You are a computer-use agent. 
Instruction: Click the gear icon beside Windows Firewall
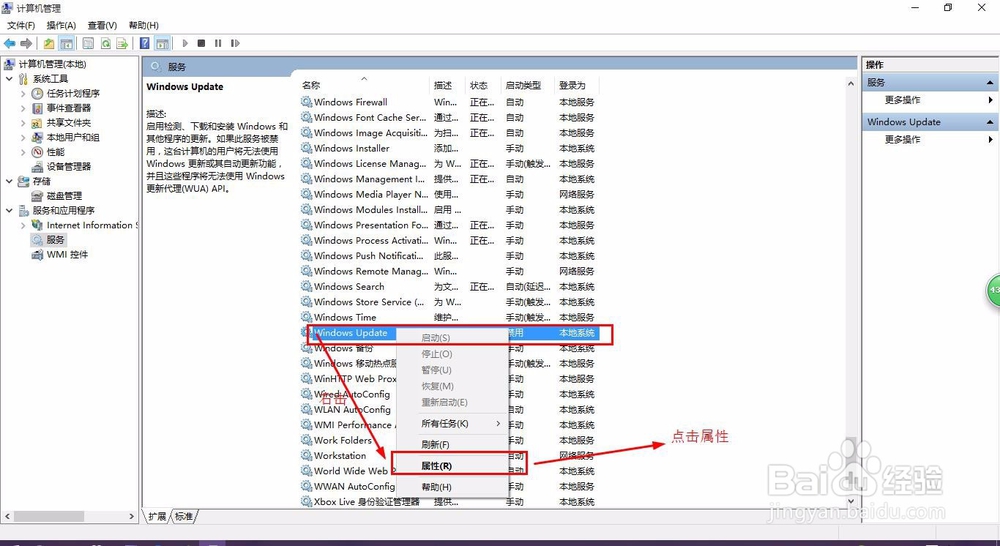(306, 102)
